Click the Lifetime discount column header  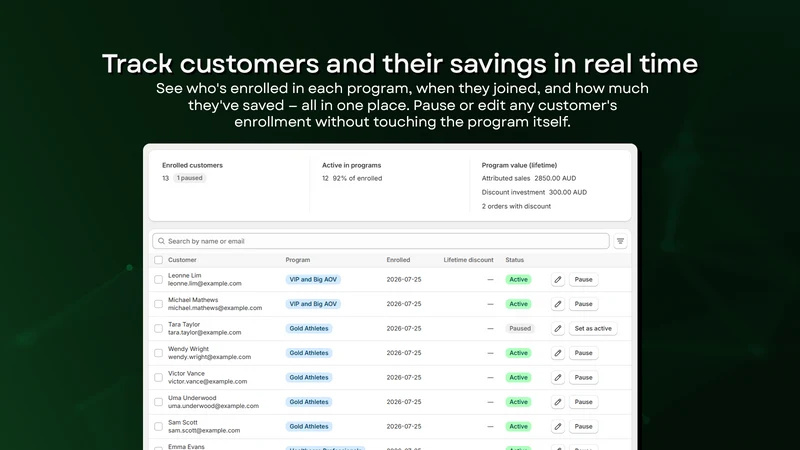point(468,260)
